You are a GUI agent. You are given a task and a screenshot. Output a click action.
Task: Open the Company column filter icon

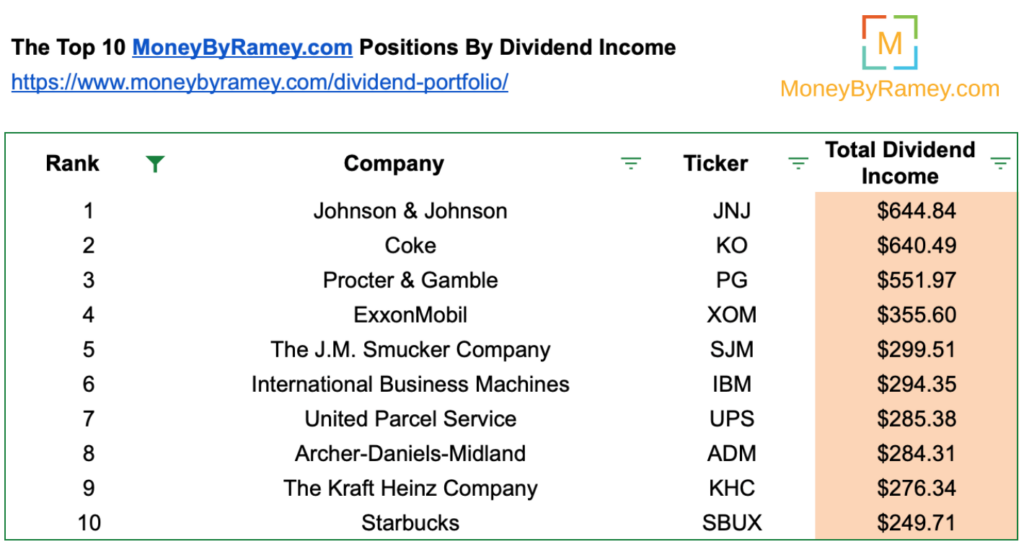click(630, 163)
